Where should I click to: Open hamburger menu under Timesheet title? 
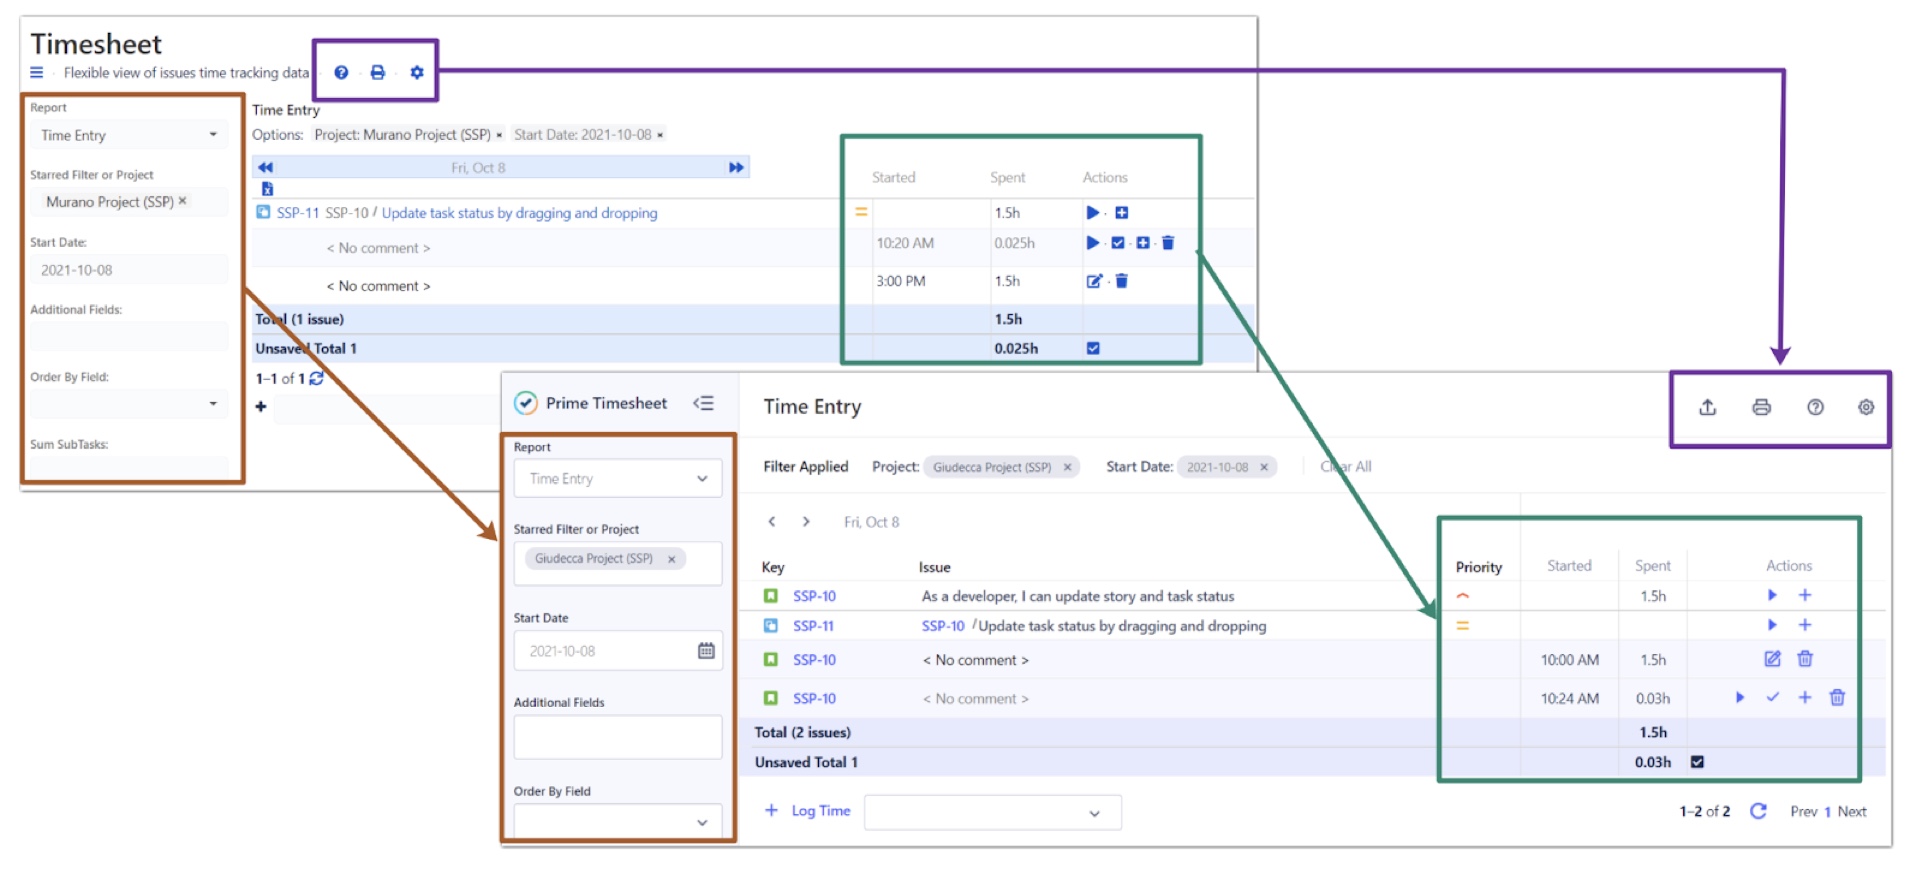click(x=37, y=73)
